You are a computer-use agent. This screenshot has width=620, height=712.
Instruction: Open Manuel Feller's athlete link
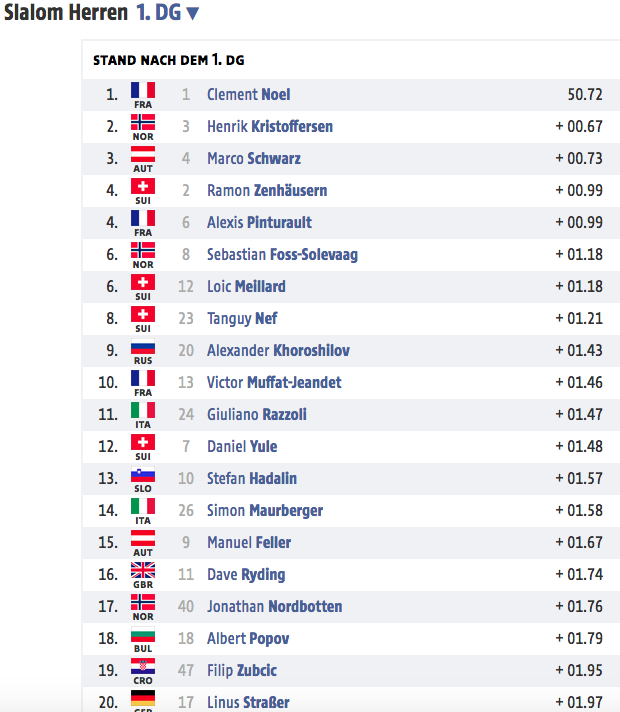(249, 542)
